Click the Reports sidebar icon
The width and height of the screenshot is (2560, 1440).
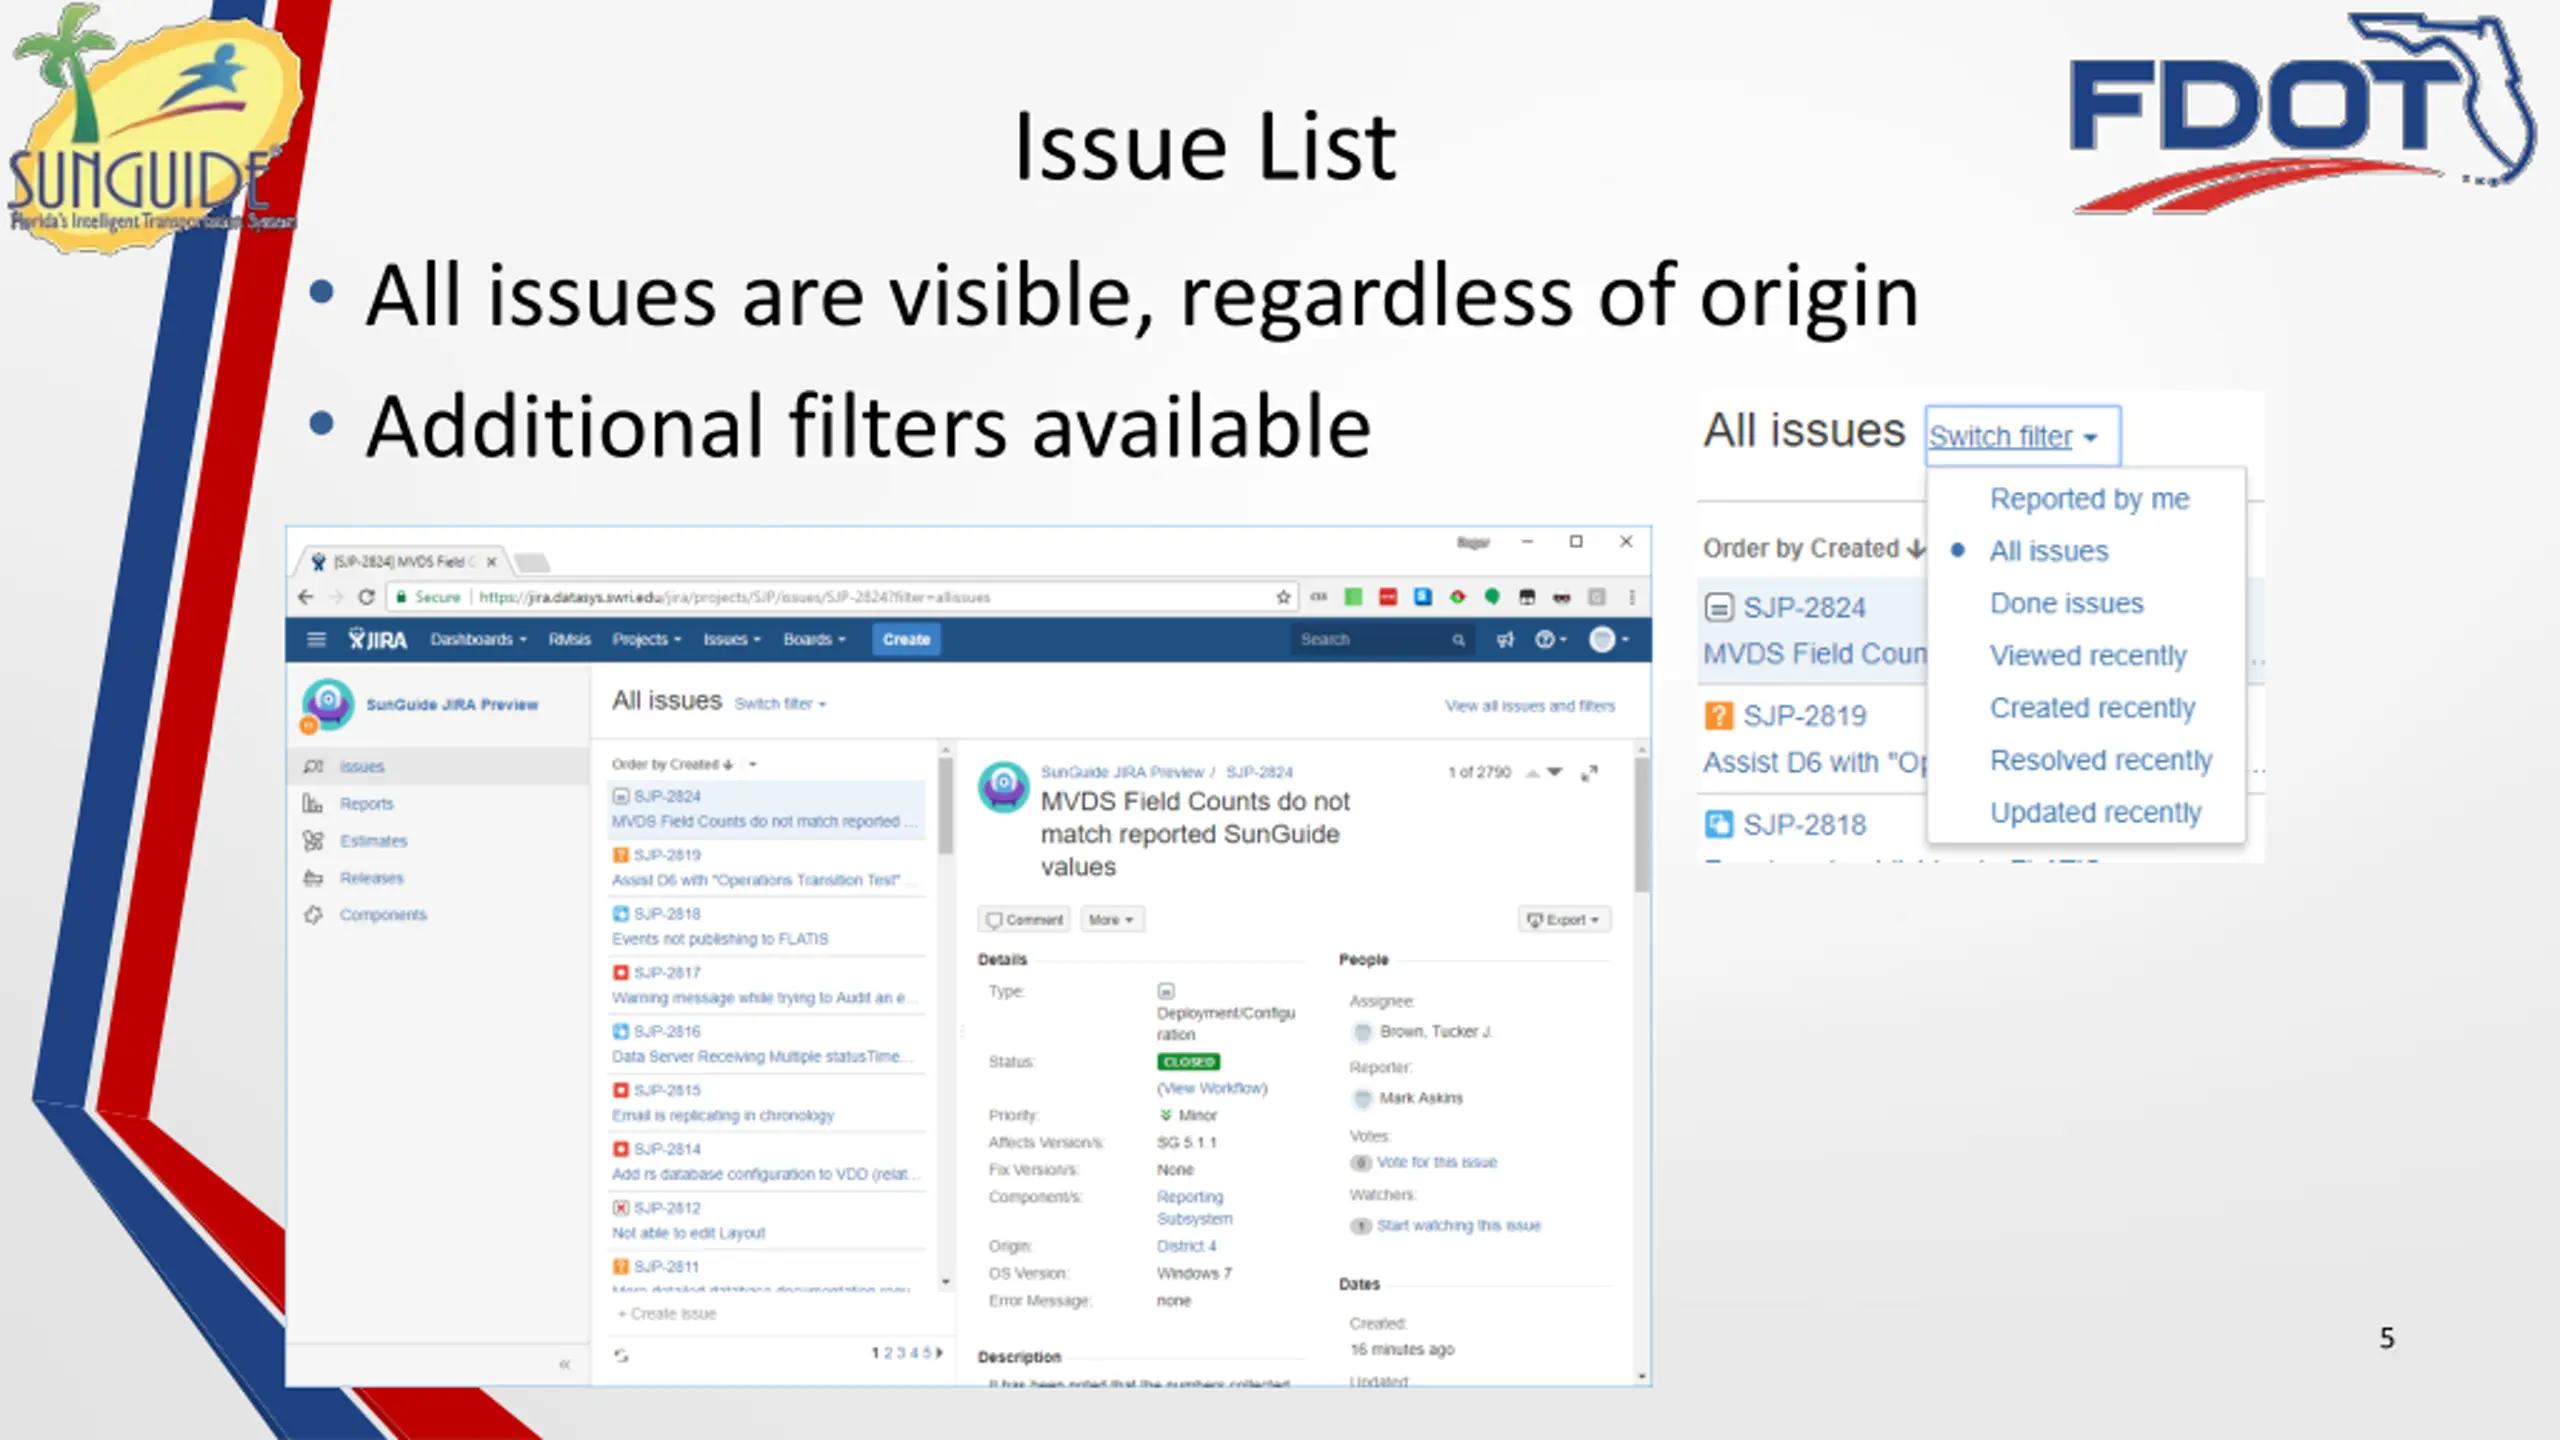tap(313, 804)
